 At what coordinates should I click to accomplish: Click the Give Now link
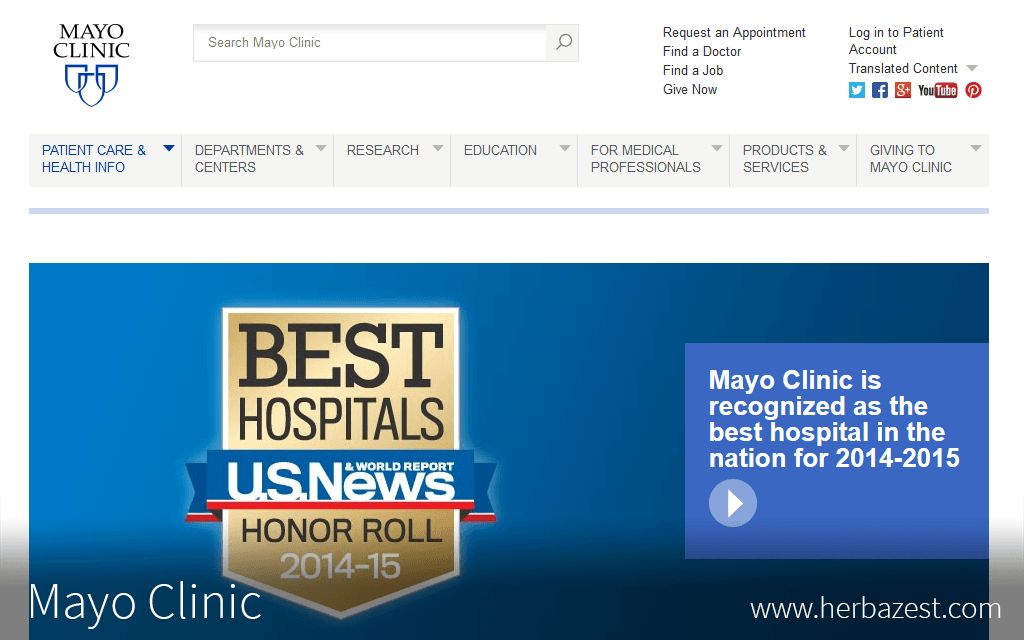[690, 89]
